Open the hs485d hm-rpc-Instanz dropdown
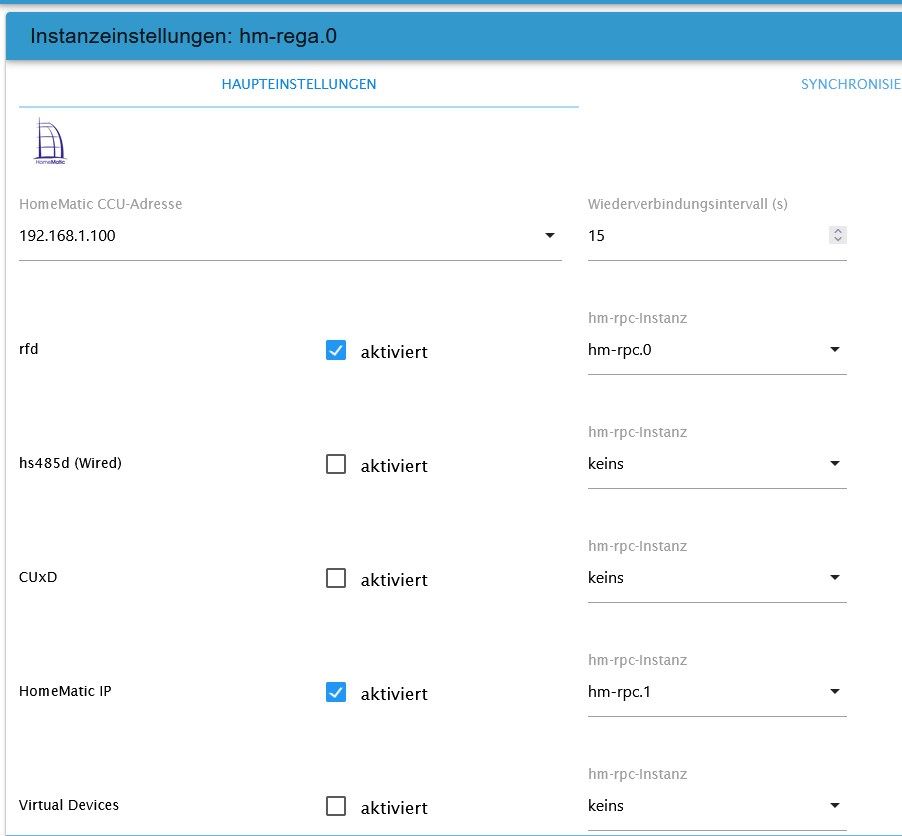This screenshot has height=836, width=902. point(717,464)
